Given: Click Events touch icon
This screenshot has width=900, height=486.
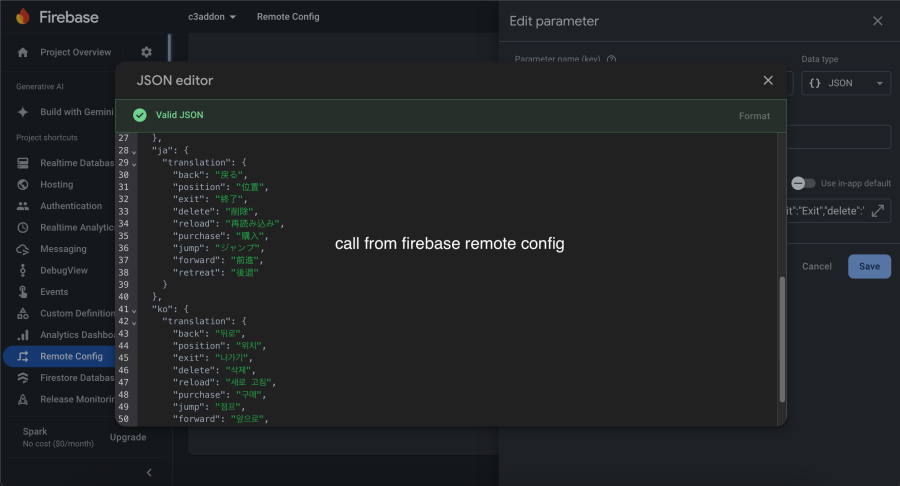Looking at the screenshot, I should pyautogui.click(x=23, y=292).
